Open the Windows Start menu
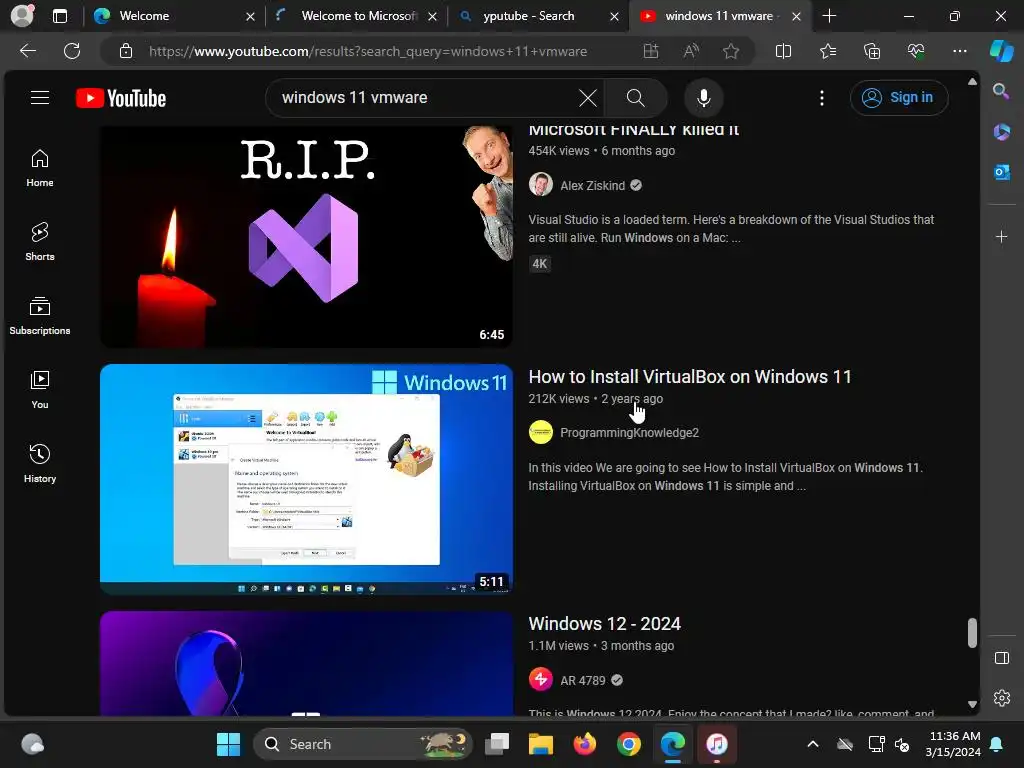The image size is (1024, 768). [228, 744]
